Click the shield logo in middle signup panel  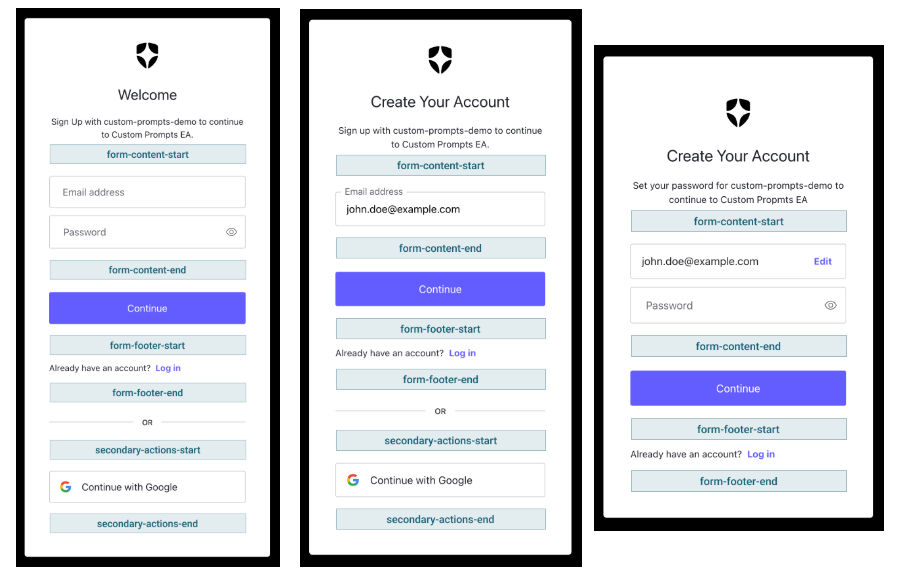(440, 60)
